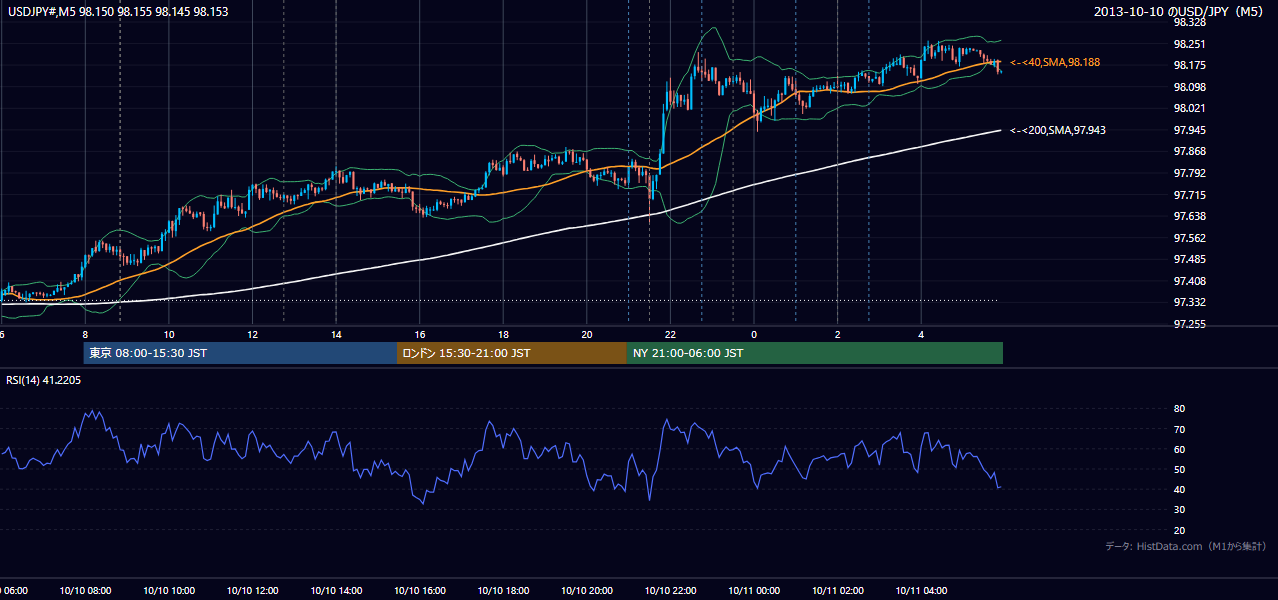Screen dimensions: 1278x600
Task: Click the 40 SMA 98.188 label
Action: (1055, 62)
